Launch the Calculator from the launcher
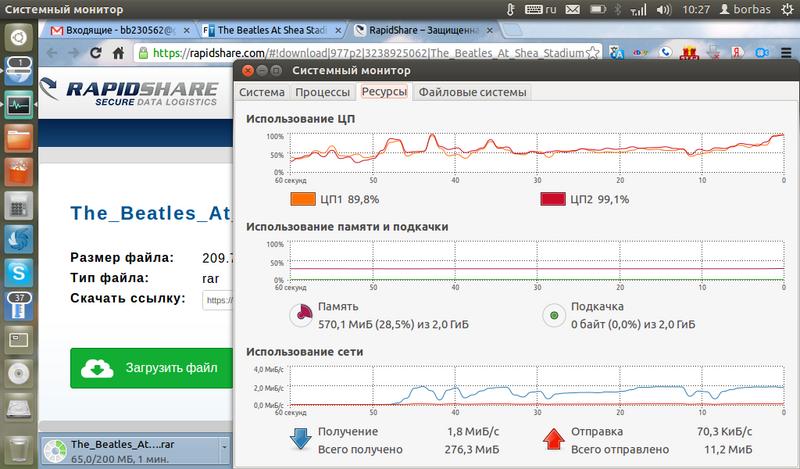800x469 pixels. pyautogui.click(x=19, y=206)
